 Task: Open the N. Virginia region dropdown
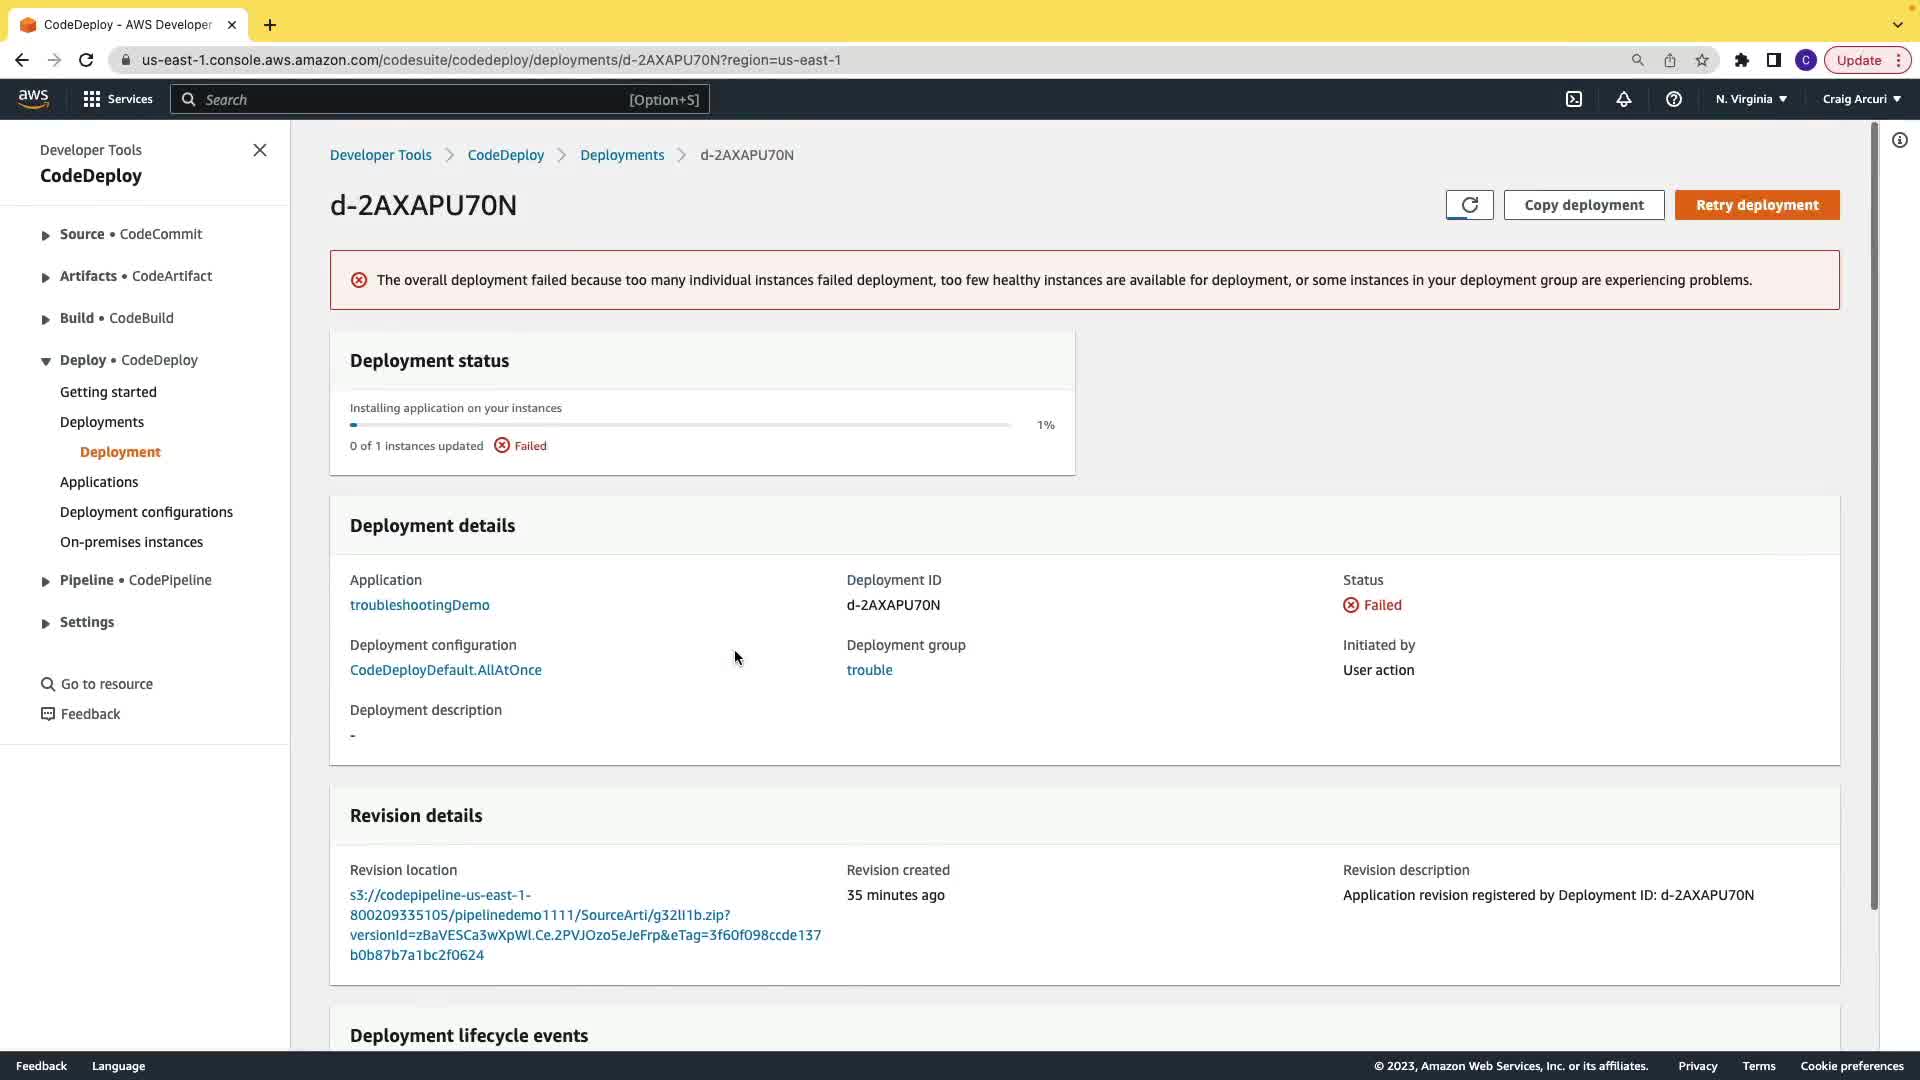pyautogui.click(x=1751, y=99)
